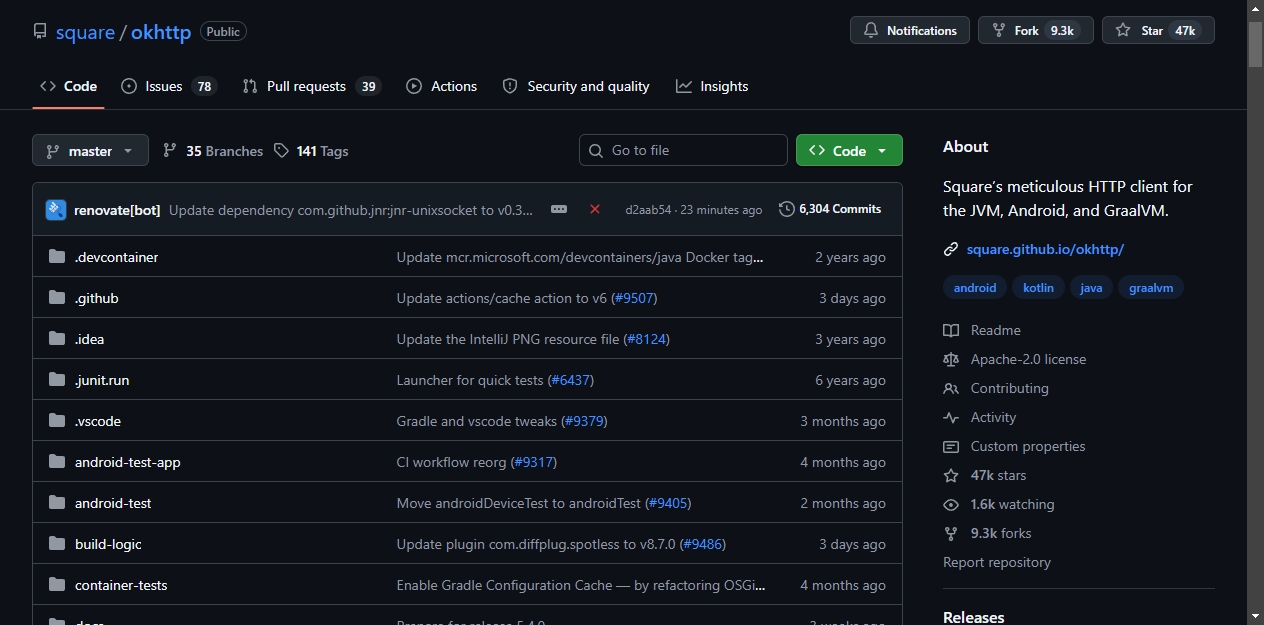
Task: Click the renovate[bot] avatar icon
Action: [56, 210]
